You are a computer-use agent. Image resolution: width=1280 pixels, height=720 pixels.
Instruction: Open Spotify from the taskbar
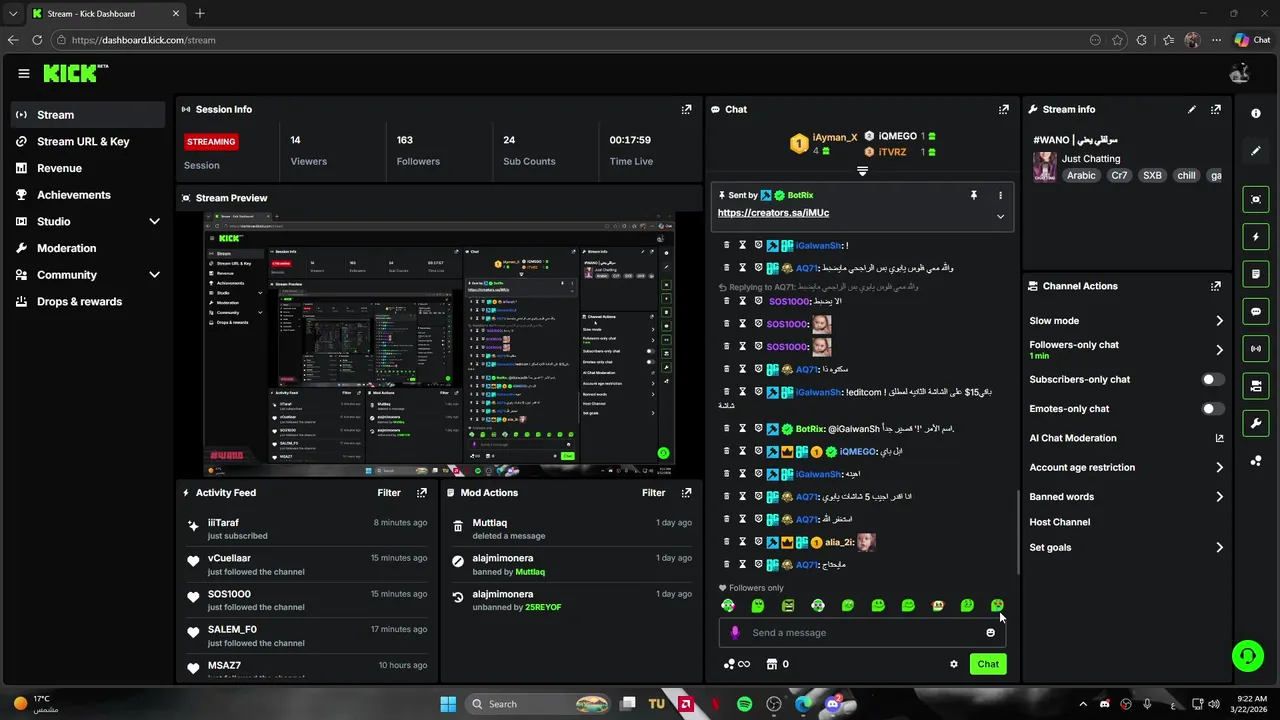tap(744, 704)
